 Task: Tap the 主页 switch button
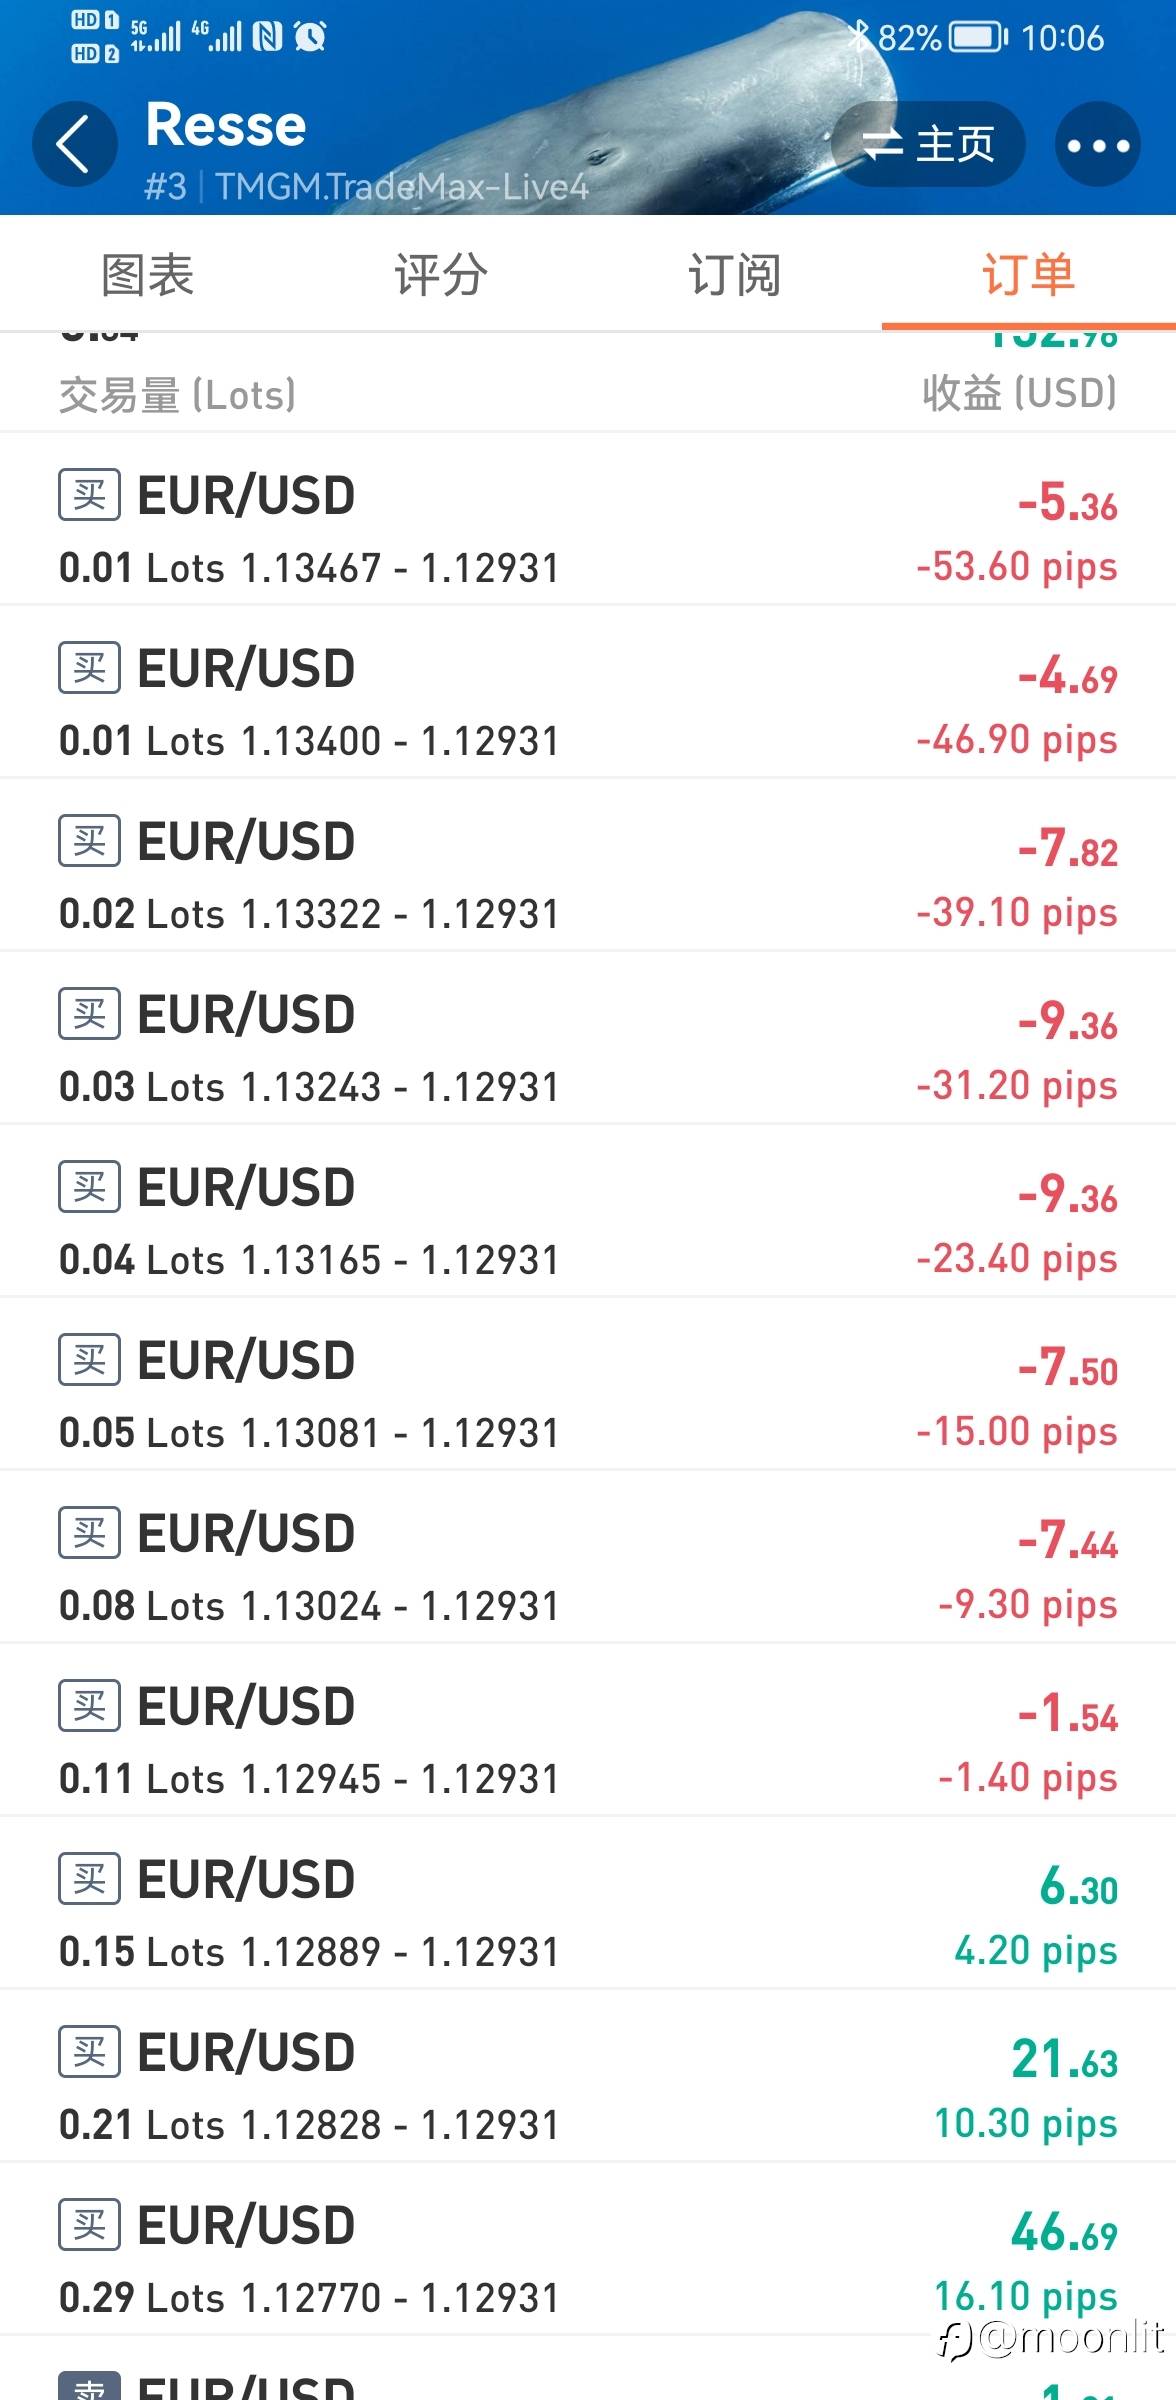pyautogui.click(x=928, y=144)
